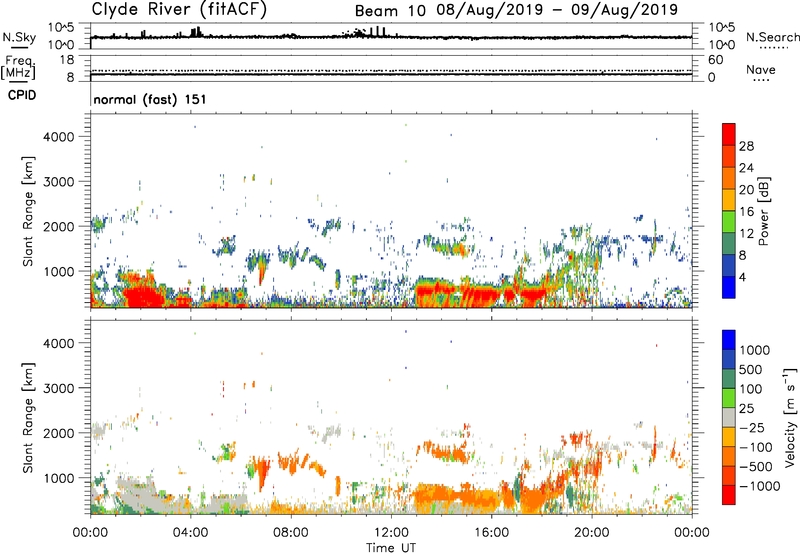Click the 'N.Sky' legend label
This screenshot has height=554, width=800.
19,37
